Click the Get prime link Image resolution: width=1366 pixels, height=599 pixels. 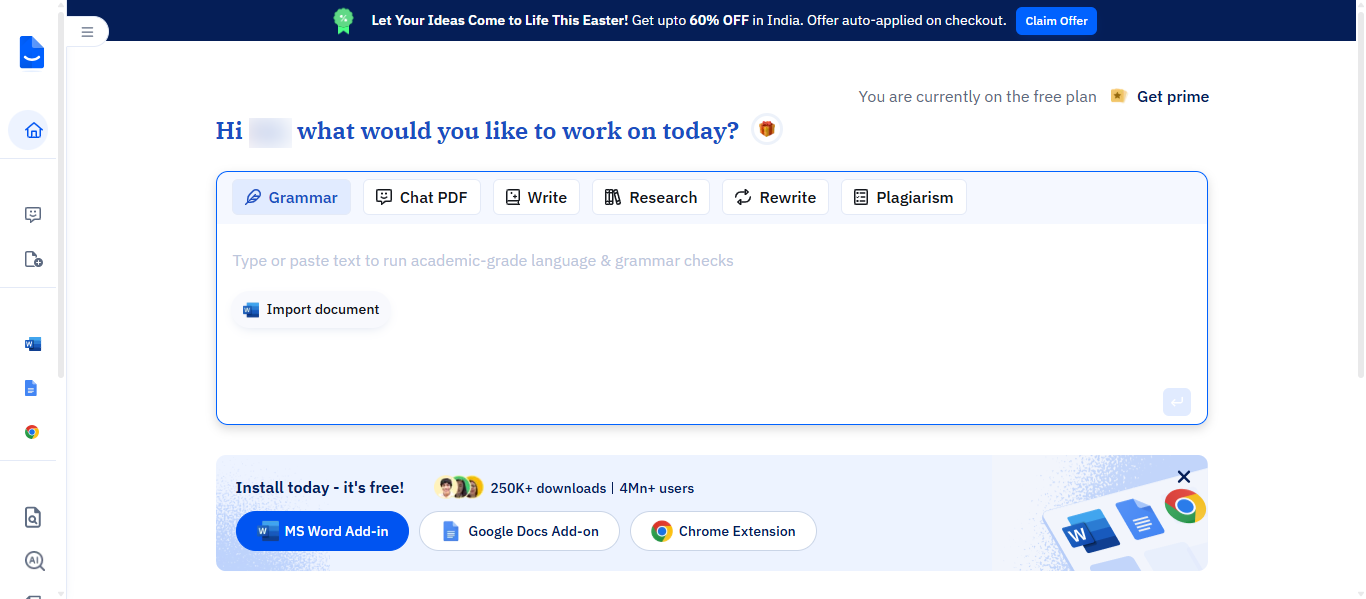coord(1172,97)
